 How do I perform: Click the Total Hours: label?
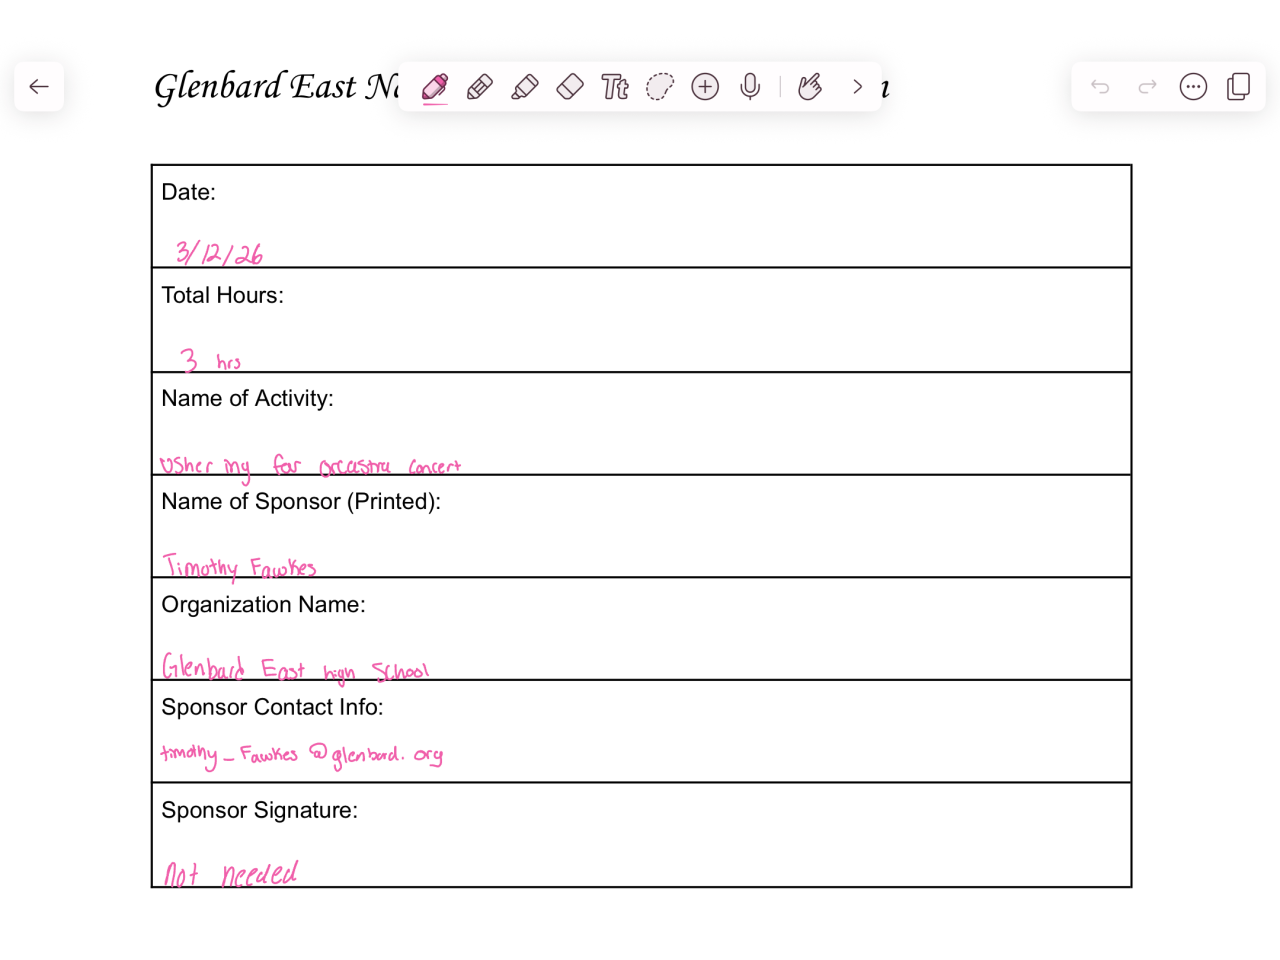tap(222, 295)
